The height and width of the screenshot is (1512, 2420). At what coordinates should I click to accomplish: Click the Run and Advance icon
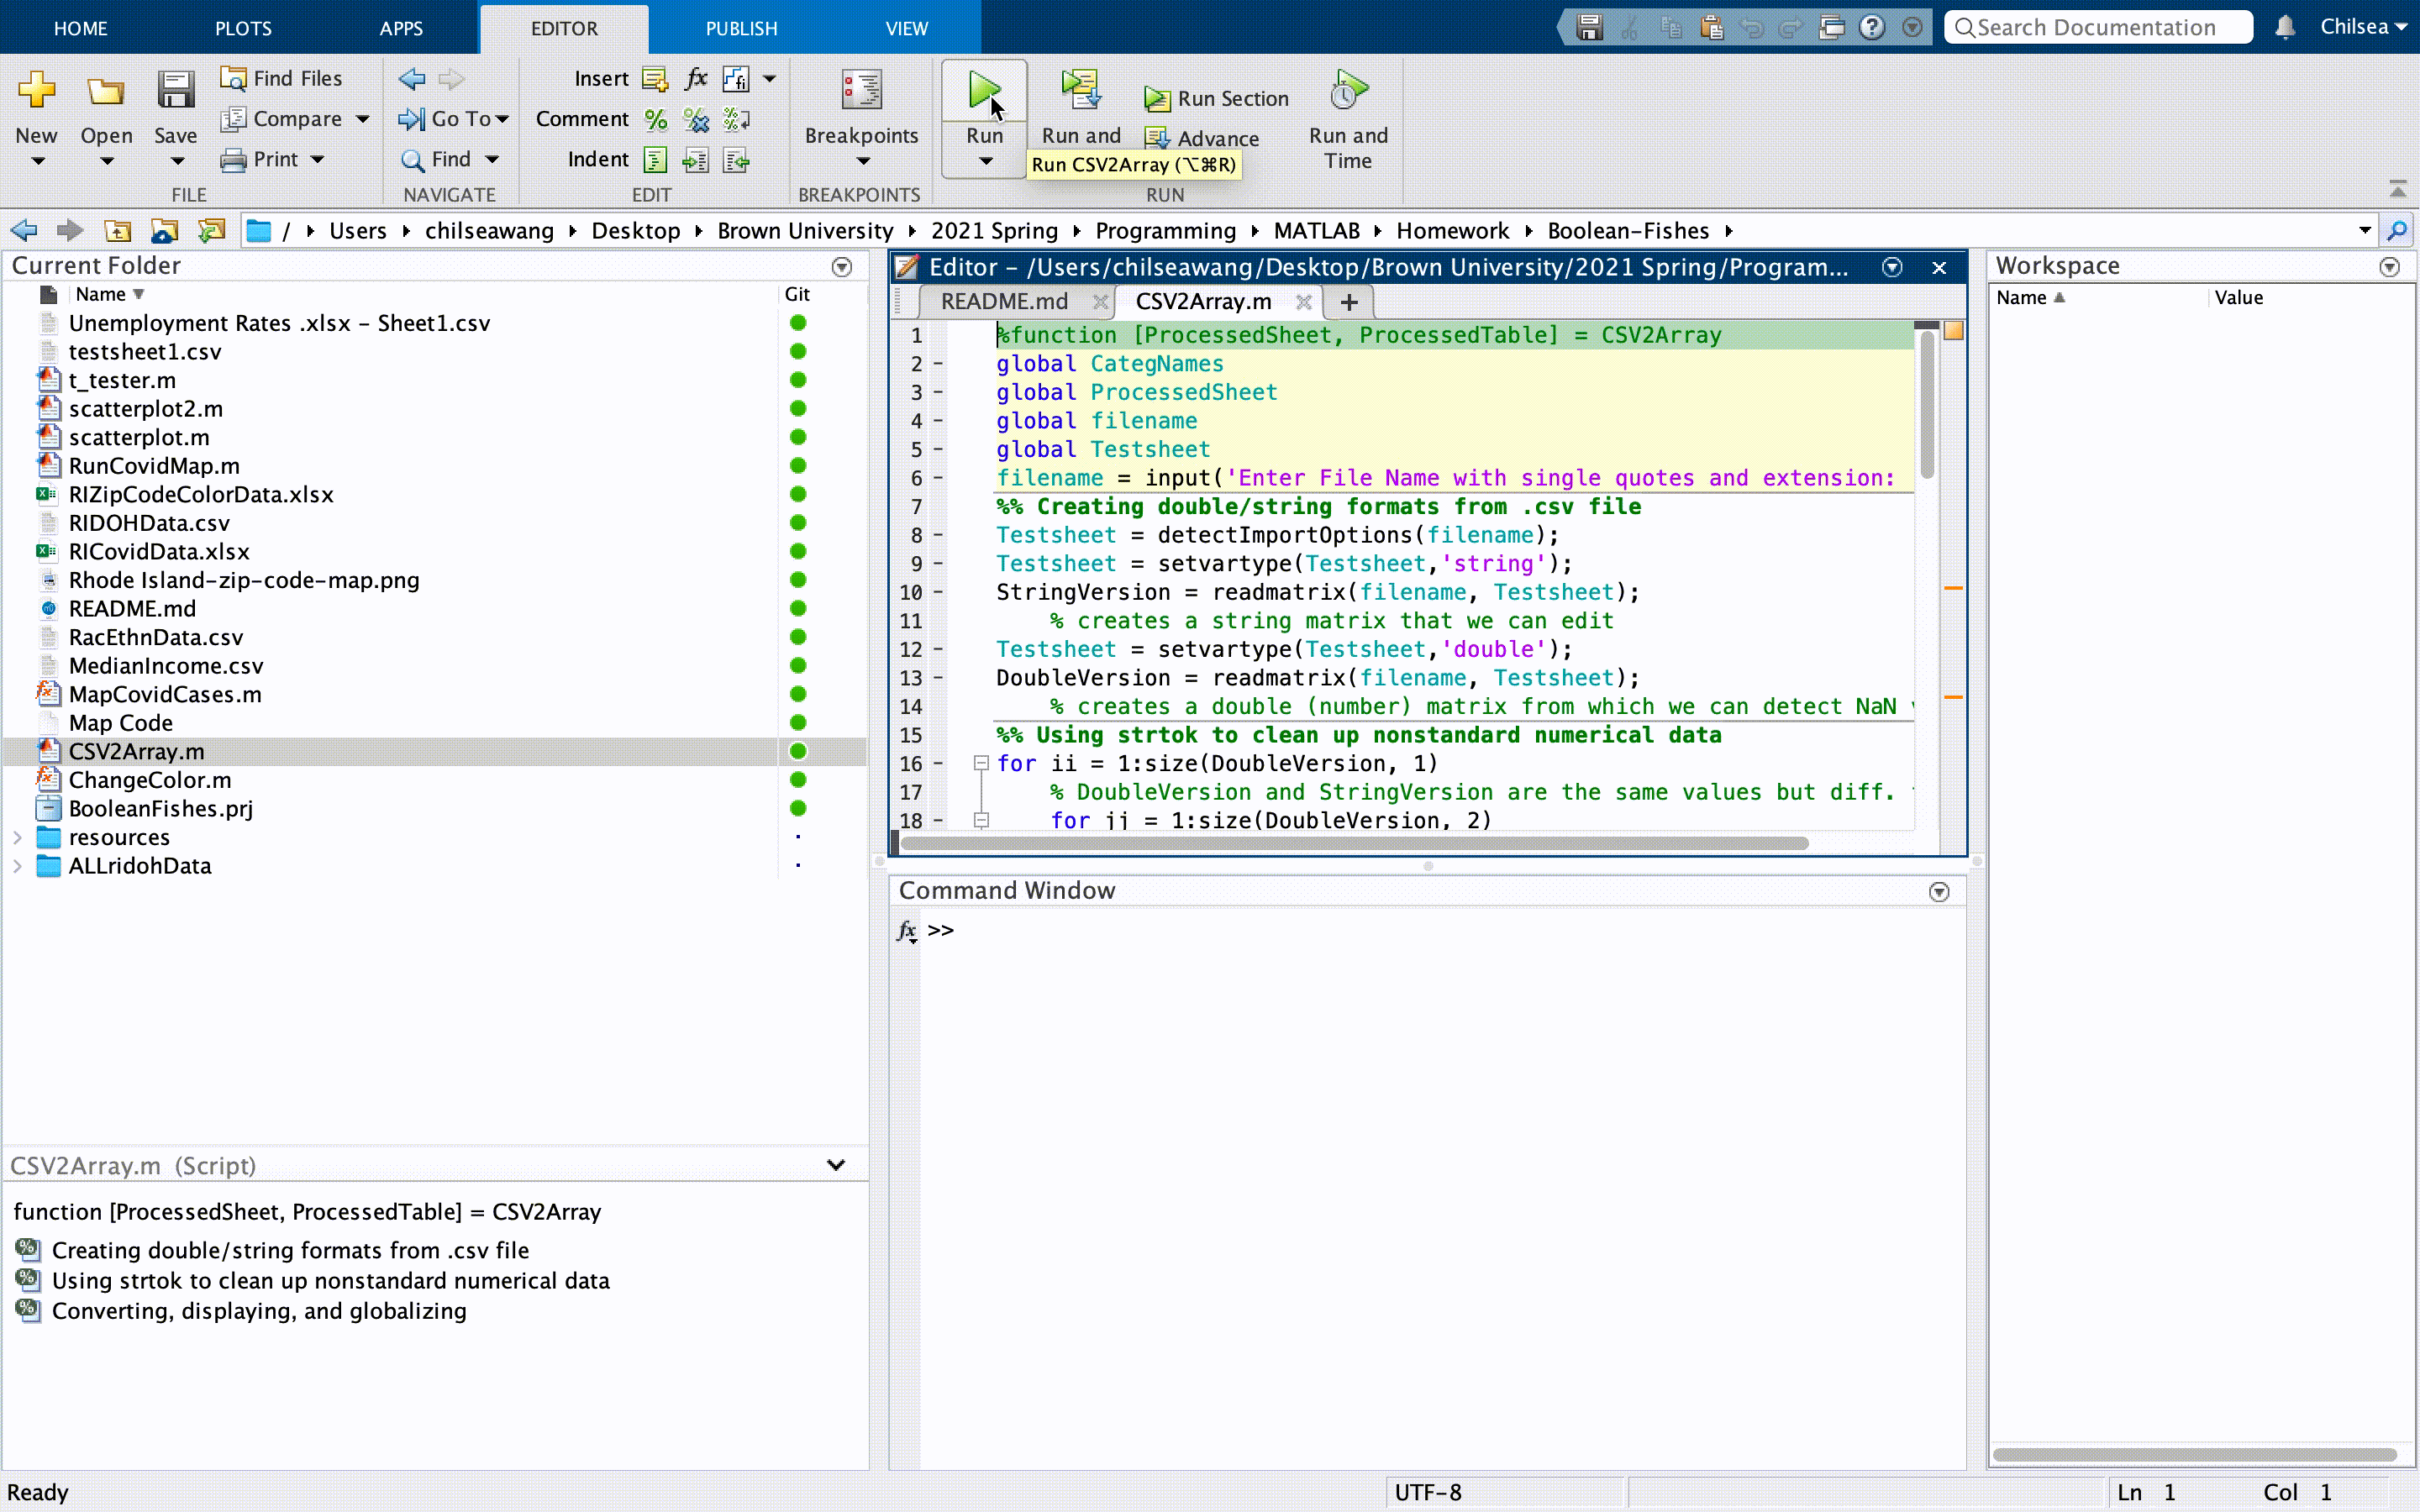pos(1080,90)
